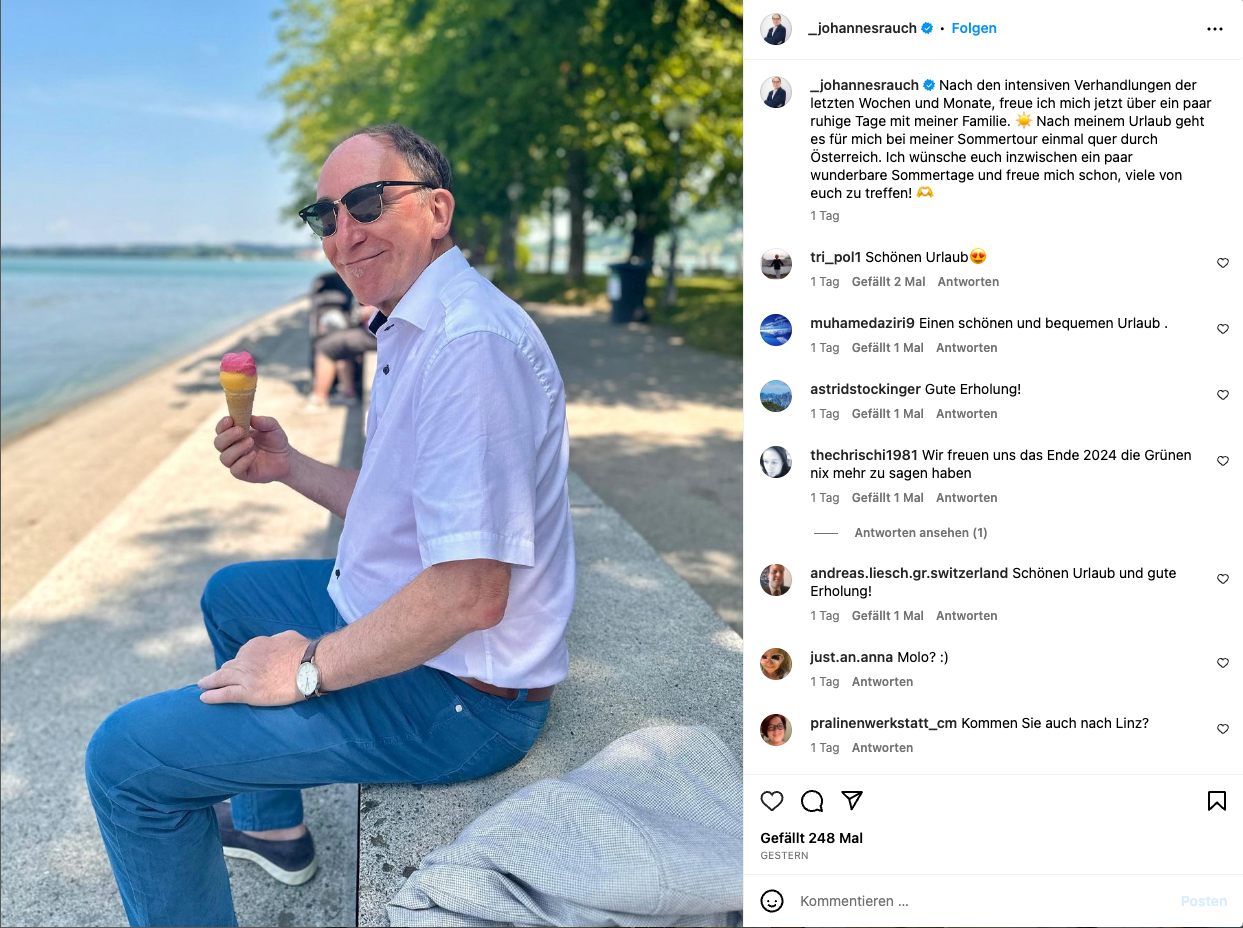
Task: Open thechrischi1981's profile picture
Action: pos(776,462)
